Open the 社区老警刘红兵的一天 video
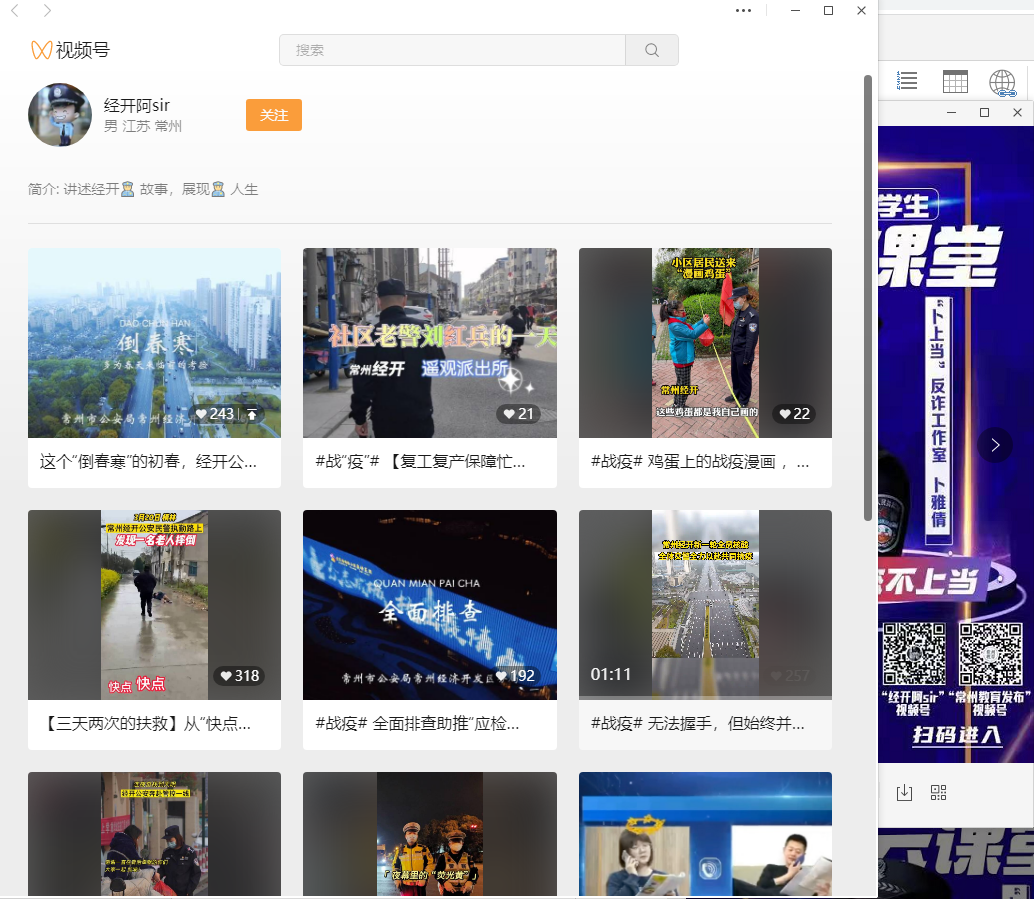This screenshot has height=899, width=1034. pyautogui.click(x=429, y=342)
